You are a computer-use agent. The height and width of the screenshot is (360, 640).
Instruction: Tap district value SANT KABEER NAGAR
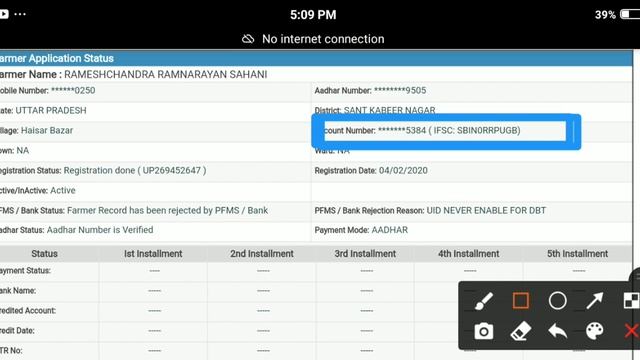(x=389, y=110)
